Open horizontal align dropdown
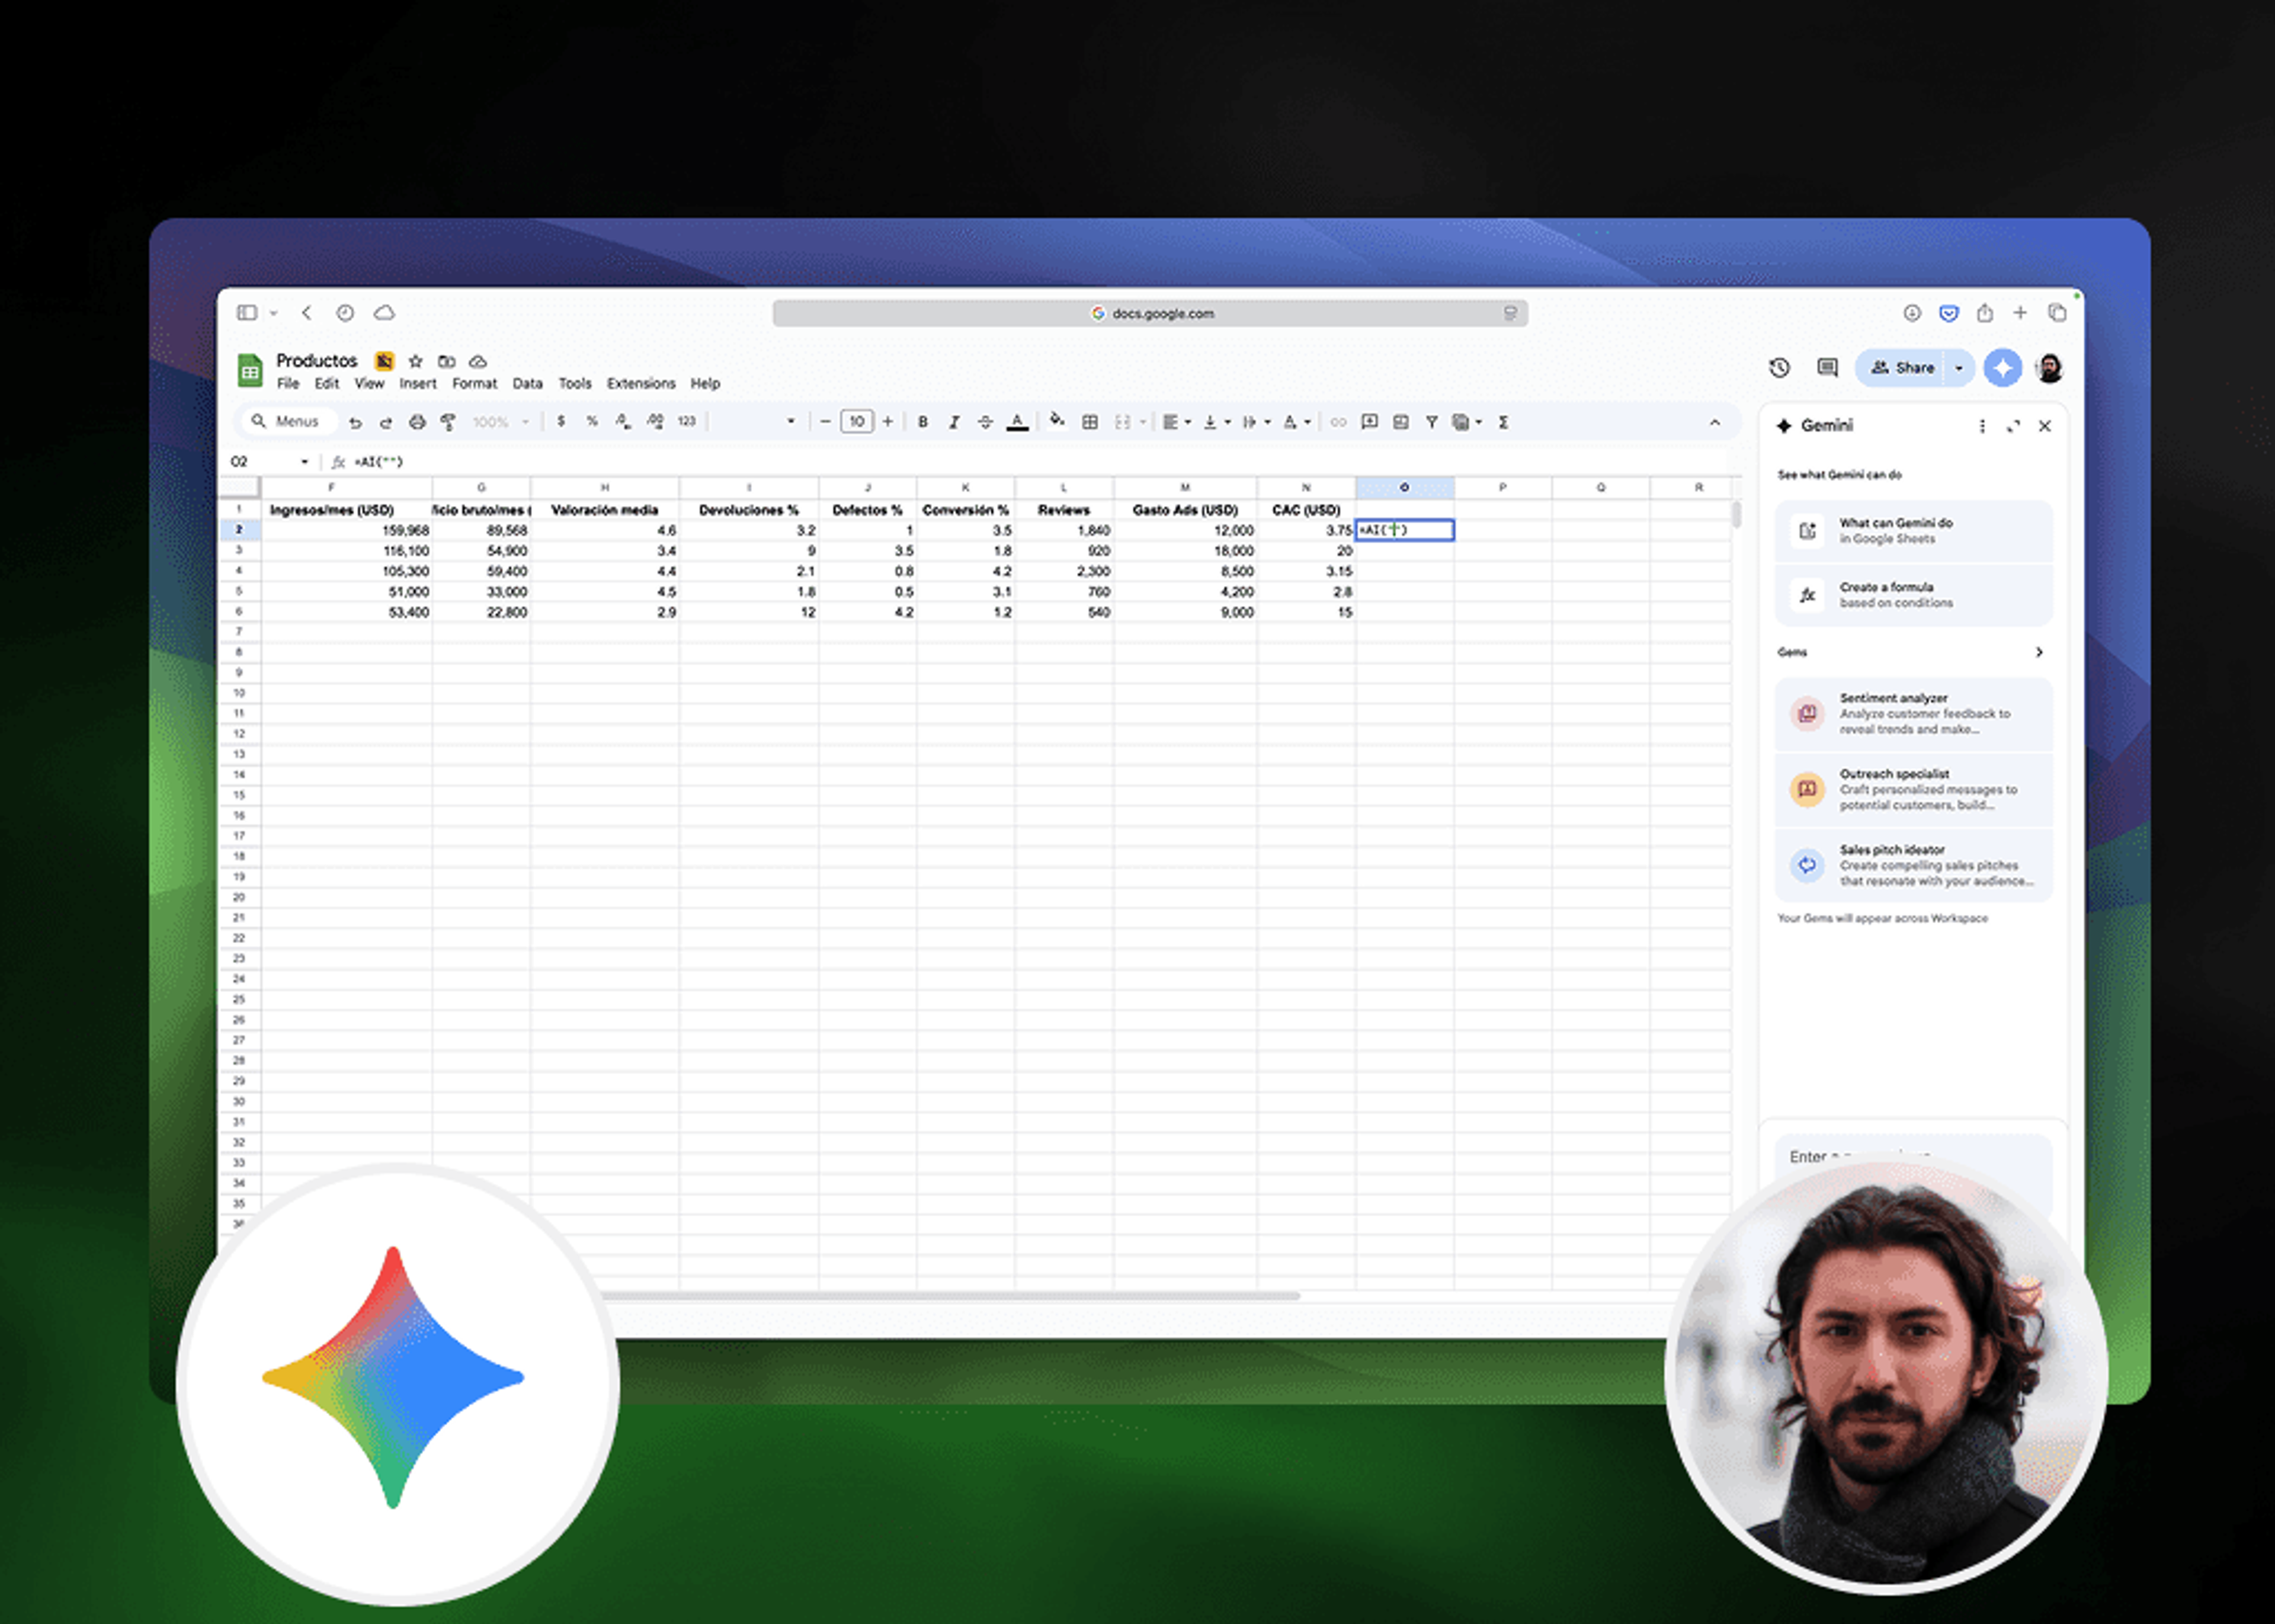 click(x=1176, y=422)
